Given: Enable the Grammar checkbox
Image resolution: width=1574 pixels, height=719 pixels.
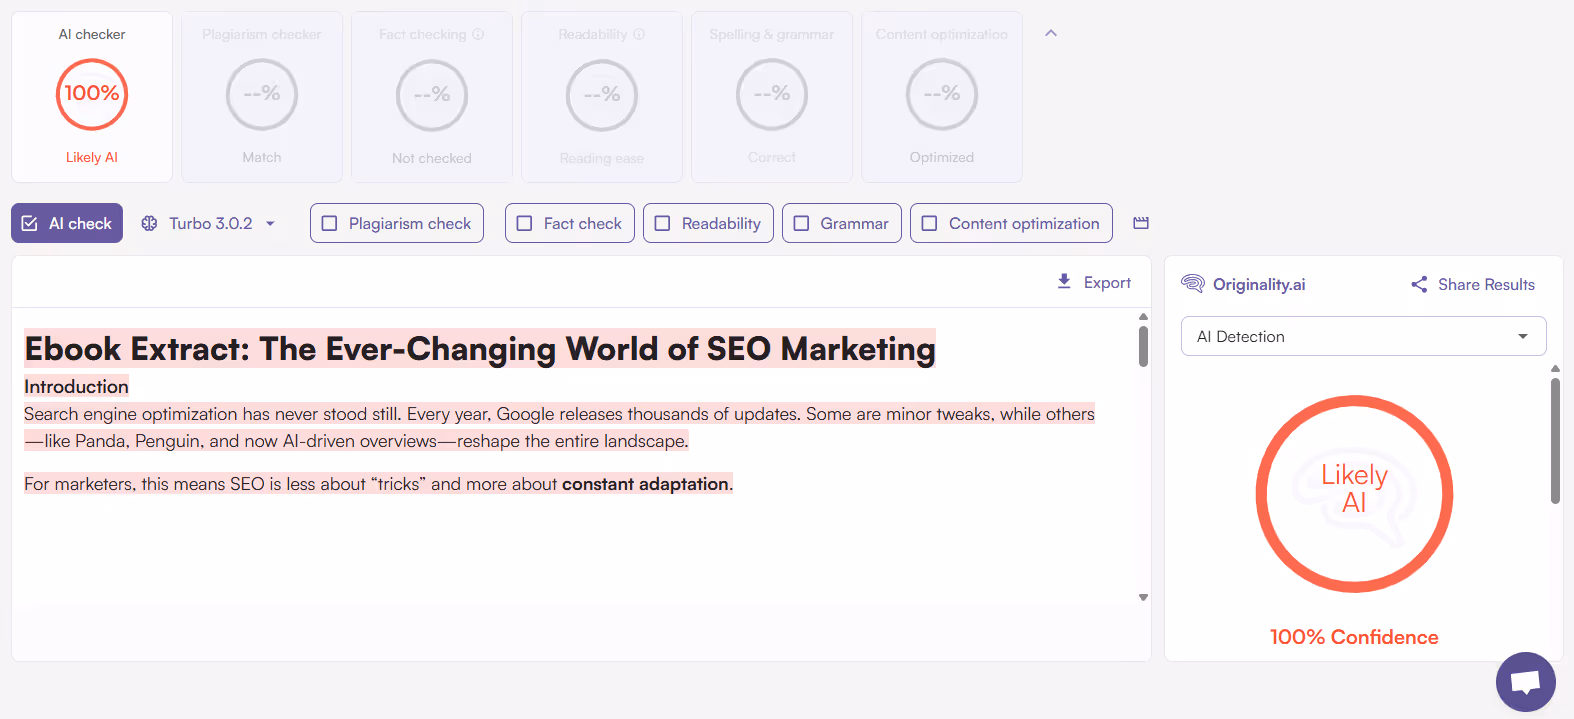Looking at the screenshot, I should click(801, 223).
